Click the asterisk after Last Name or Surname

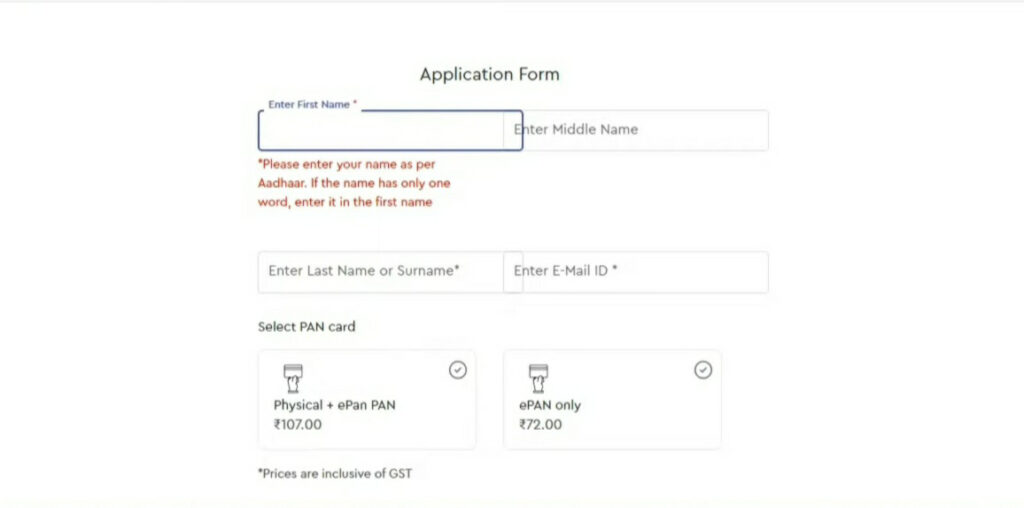[x=457, y=270]
